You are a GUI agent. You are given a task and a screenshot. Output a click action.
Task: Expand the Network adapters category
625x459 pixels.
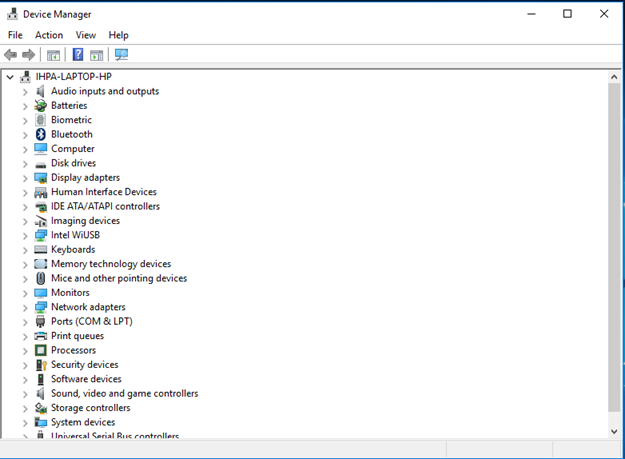(x=25, y=307)
